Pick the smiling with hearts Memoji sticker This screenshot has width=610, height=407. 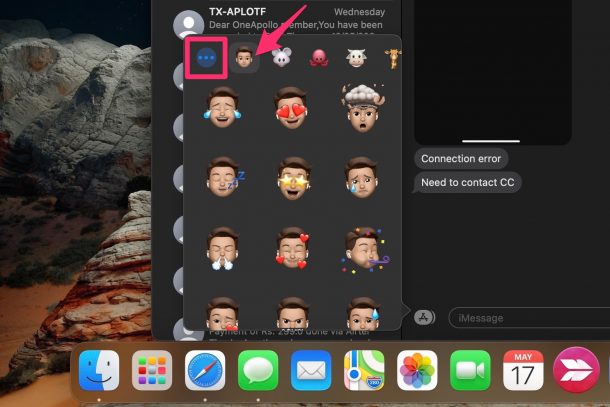click(x=292, y=248)
